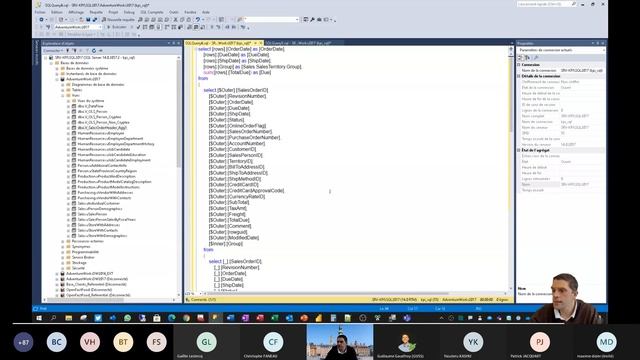Select the OpenFactFood database node
Viewport: 640px width, 360px height.
click(x=89, y=289)
